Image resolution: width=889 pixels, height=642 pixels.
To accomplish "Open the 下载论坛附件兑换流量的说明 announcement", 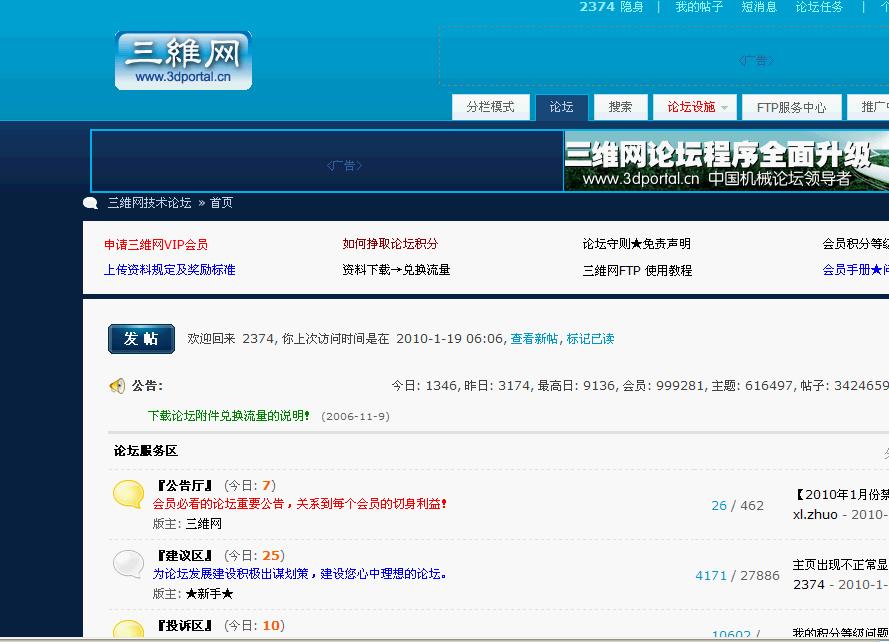I will click(229, 416).
